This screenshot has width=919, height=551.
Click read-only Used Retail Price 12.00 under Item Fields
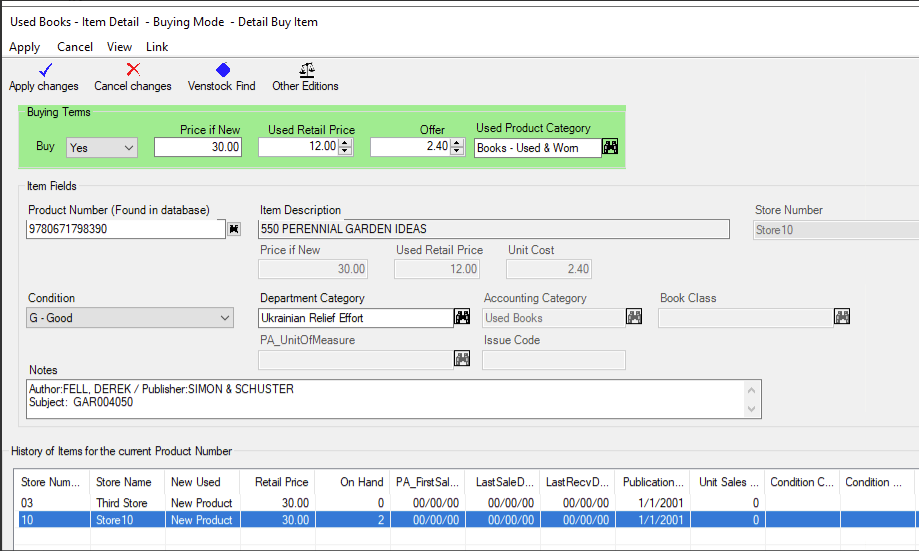pyautogui.click(x=437, y=269)
